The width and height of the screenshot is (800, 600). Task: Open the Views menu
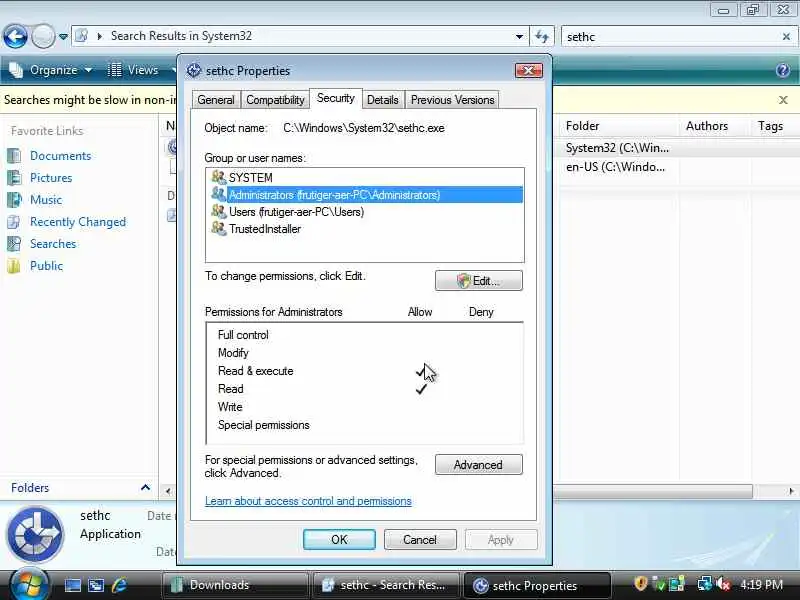click(x=134, y=70)
